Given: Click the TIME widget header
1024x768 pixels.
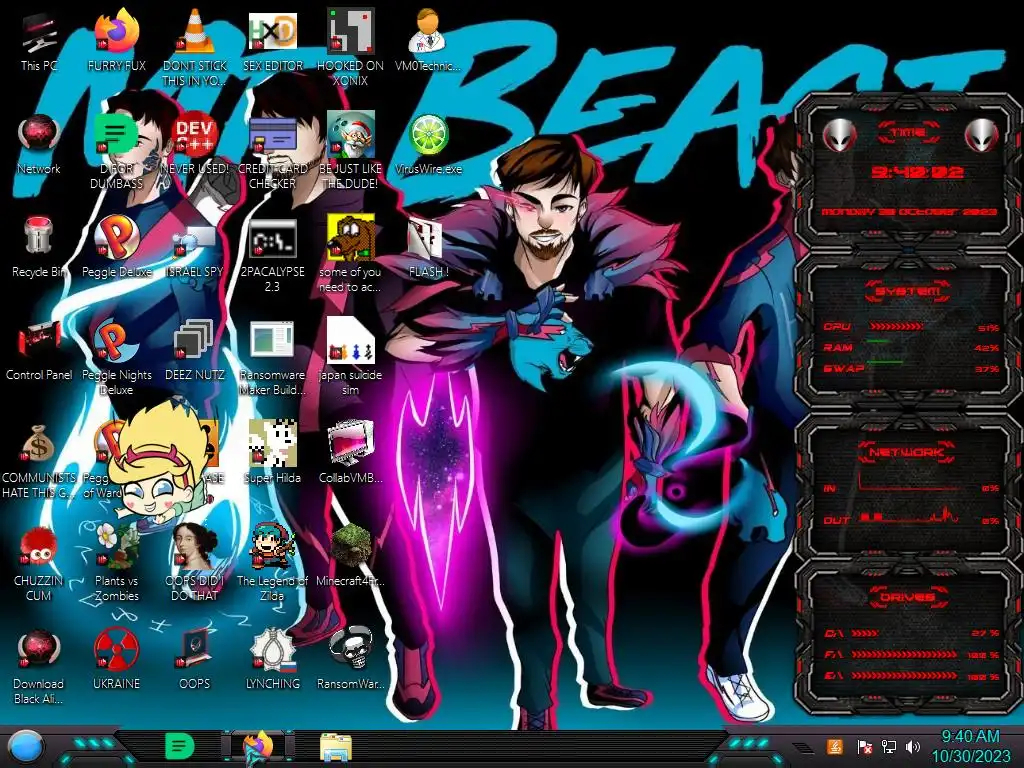Looking at the screenshot, I should coord(908,133).
